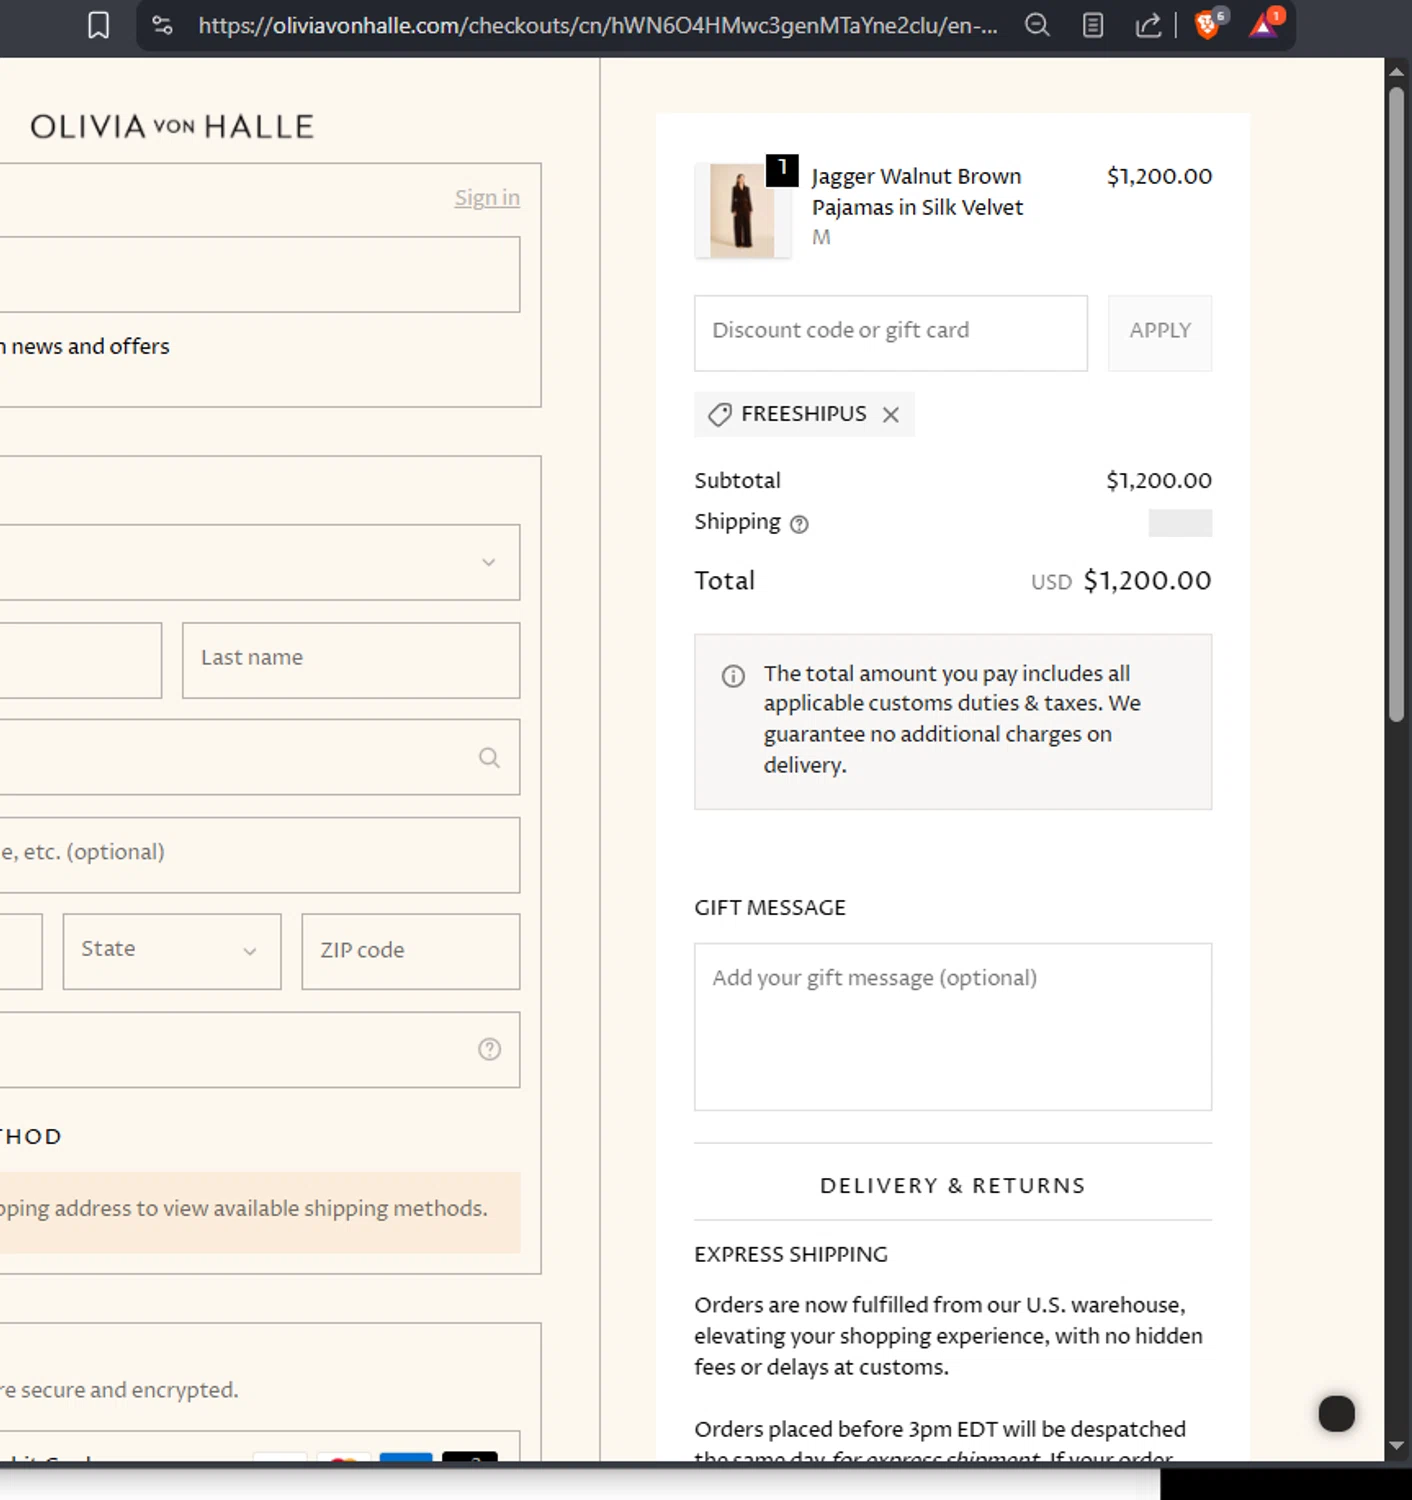Viewport: 1412px width, 1500px height.
Task: Click the phone number input field
Action: coord(260,1050)
